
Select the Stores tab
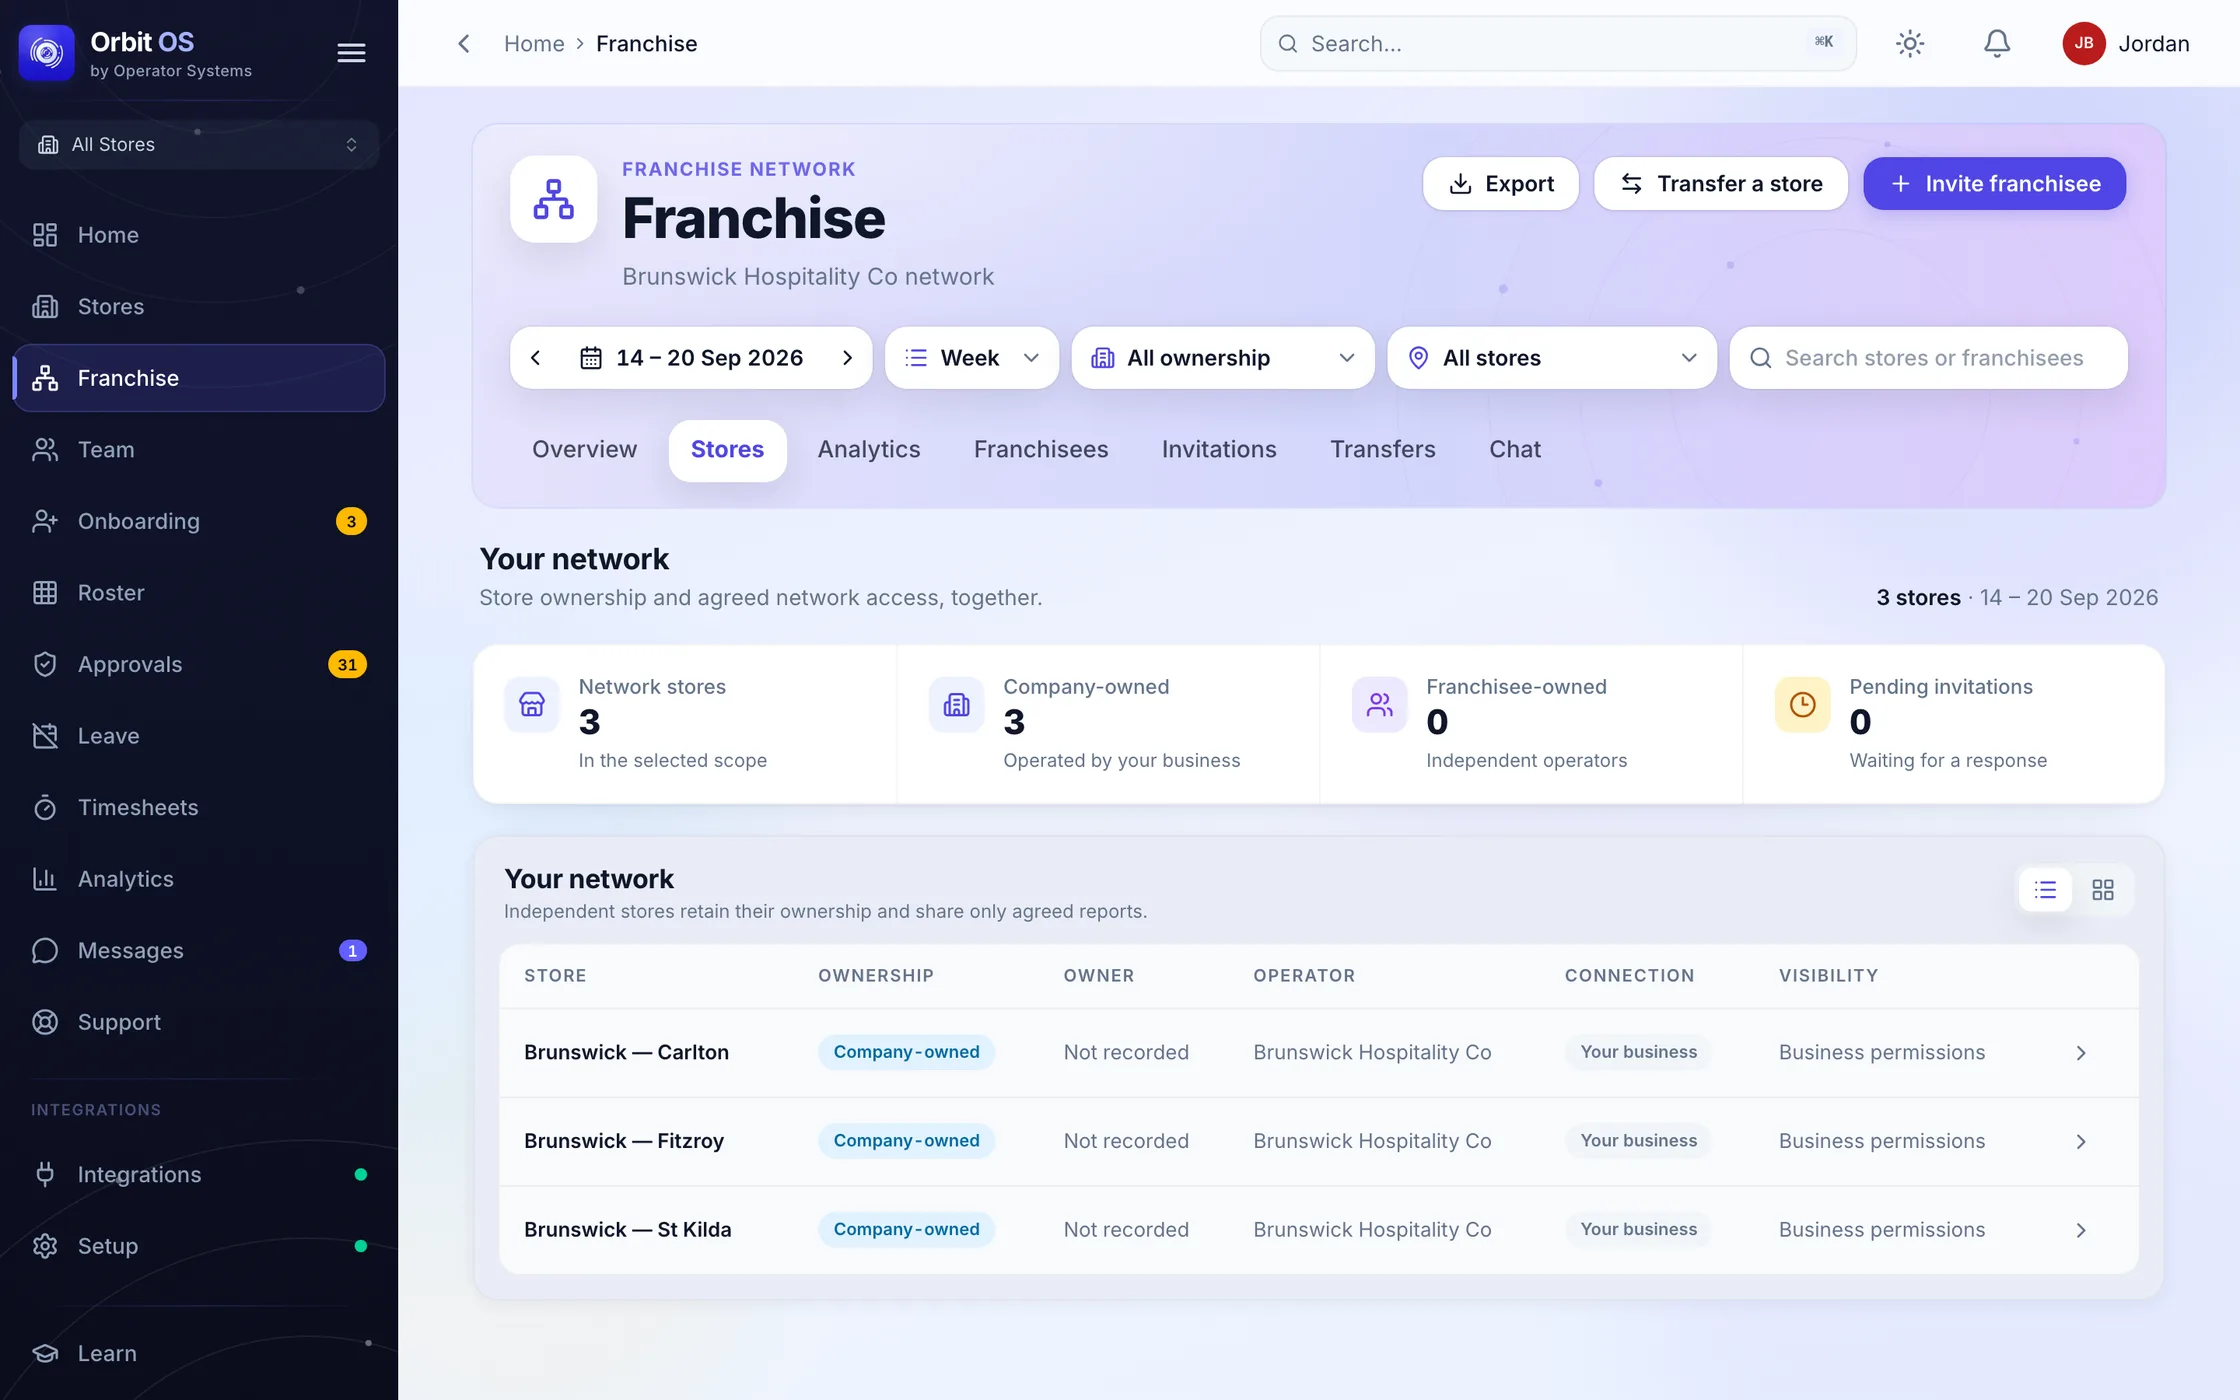click(727, 450)
